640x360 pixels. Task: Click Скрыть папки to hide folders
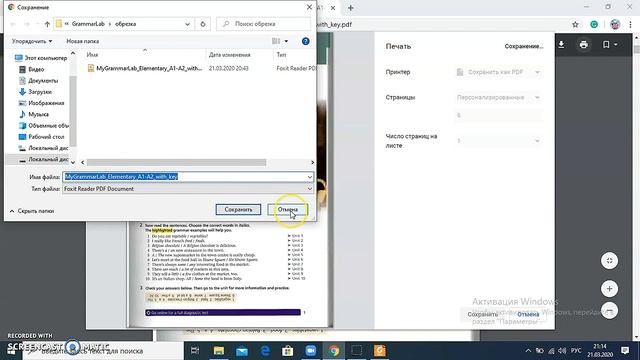pyautogui.click(x=32, y=211)
